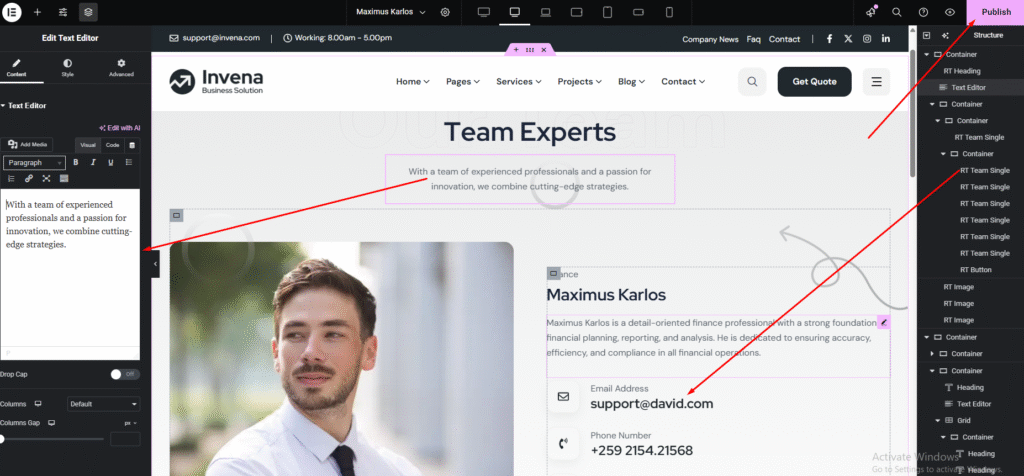1024x476 pixels.
Task: Switch to widescreen desktop preview icon
Action: coord(483,12)
